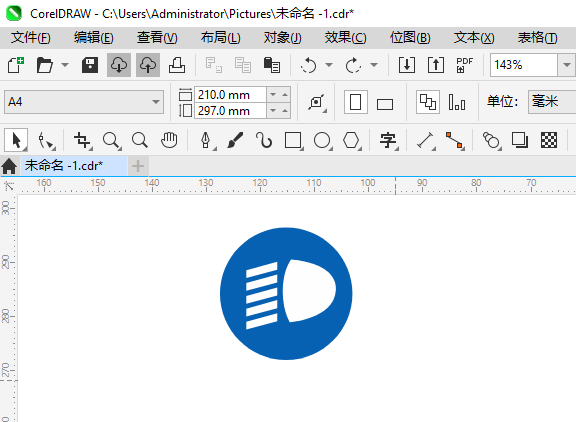The width and height of the screenshot is (576, 422).
Task: Open the zoom level dropdown arrow
Action: 566,65
